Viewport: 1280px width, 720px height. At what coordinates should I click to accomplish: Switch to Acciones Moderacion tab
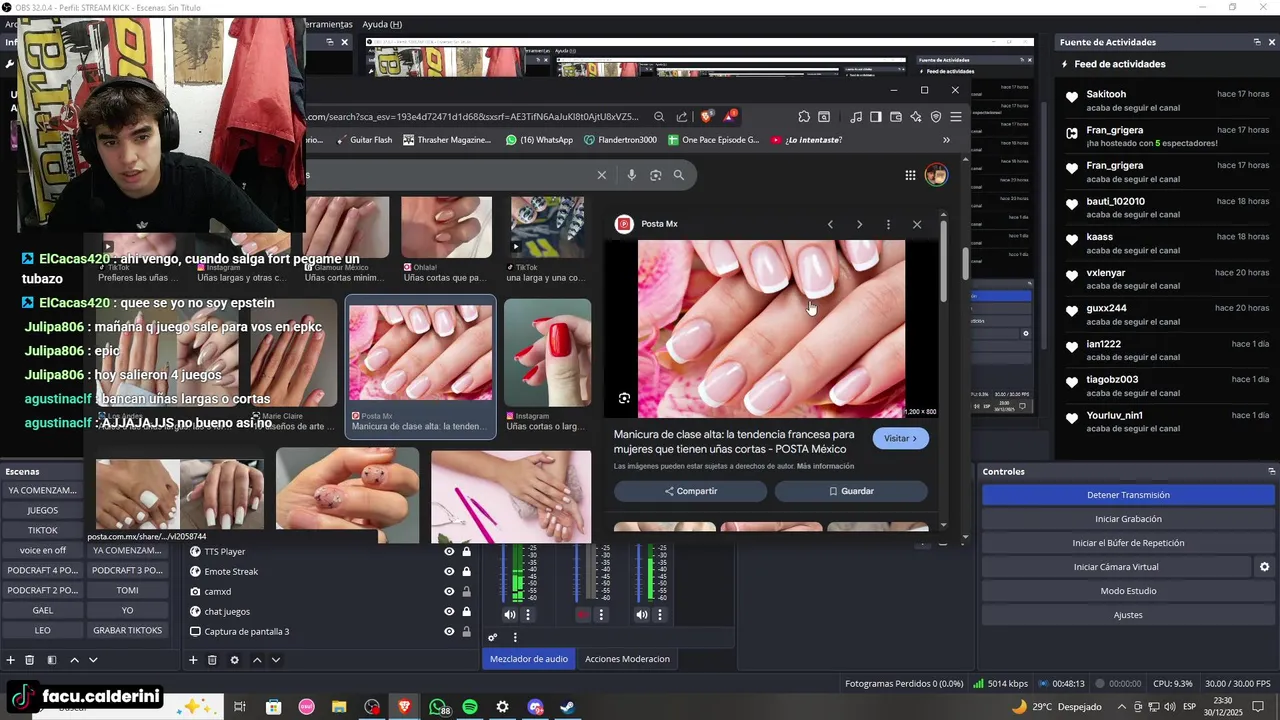coord(627,658)
